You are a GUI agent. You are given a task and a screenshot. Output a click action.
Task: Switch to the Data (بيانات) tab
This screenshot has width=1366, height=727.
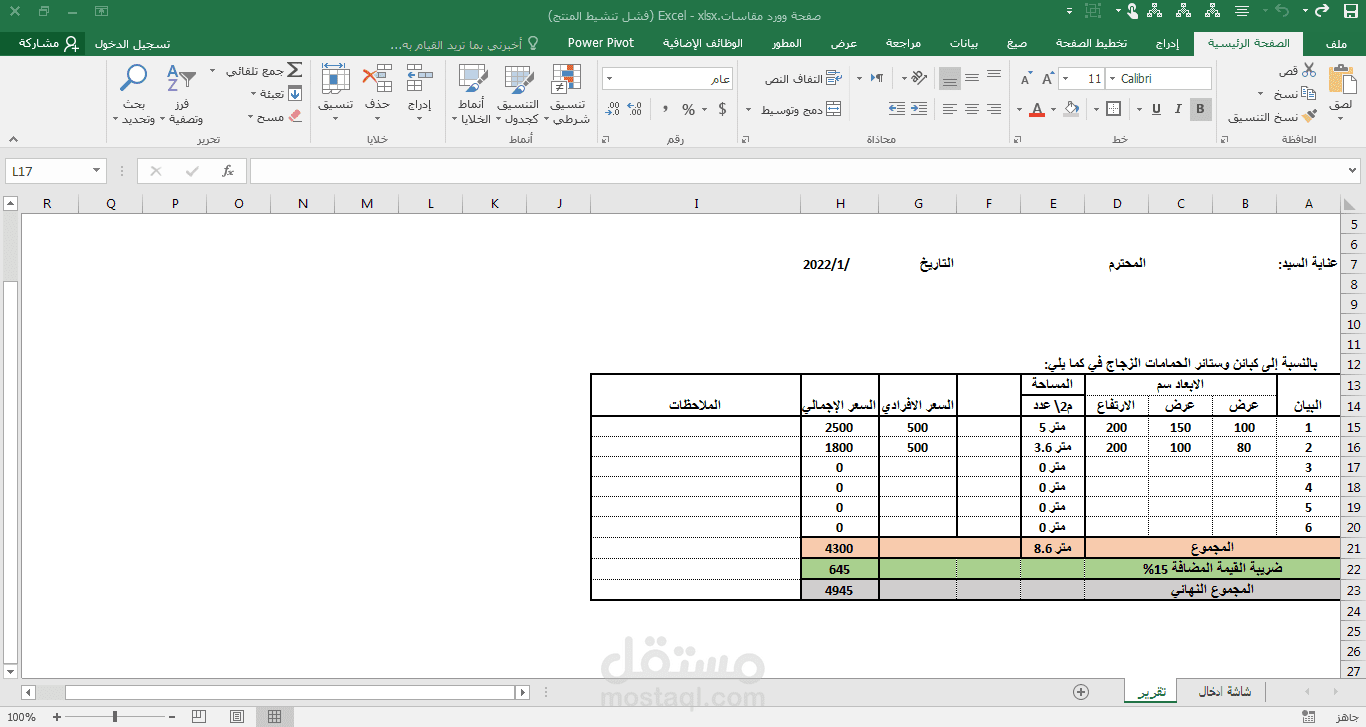coord(964,43)
